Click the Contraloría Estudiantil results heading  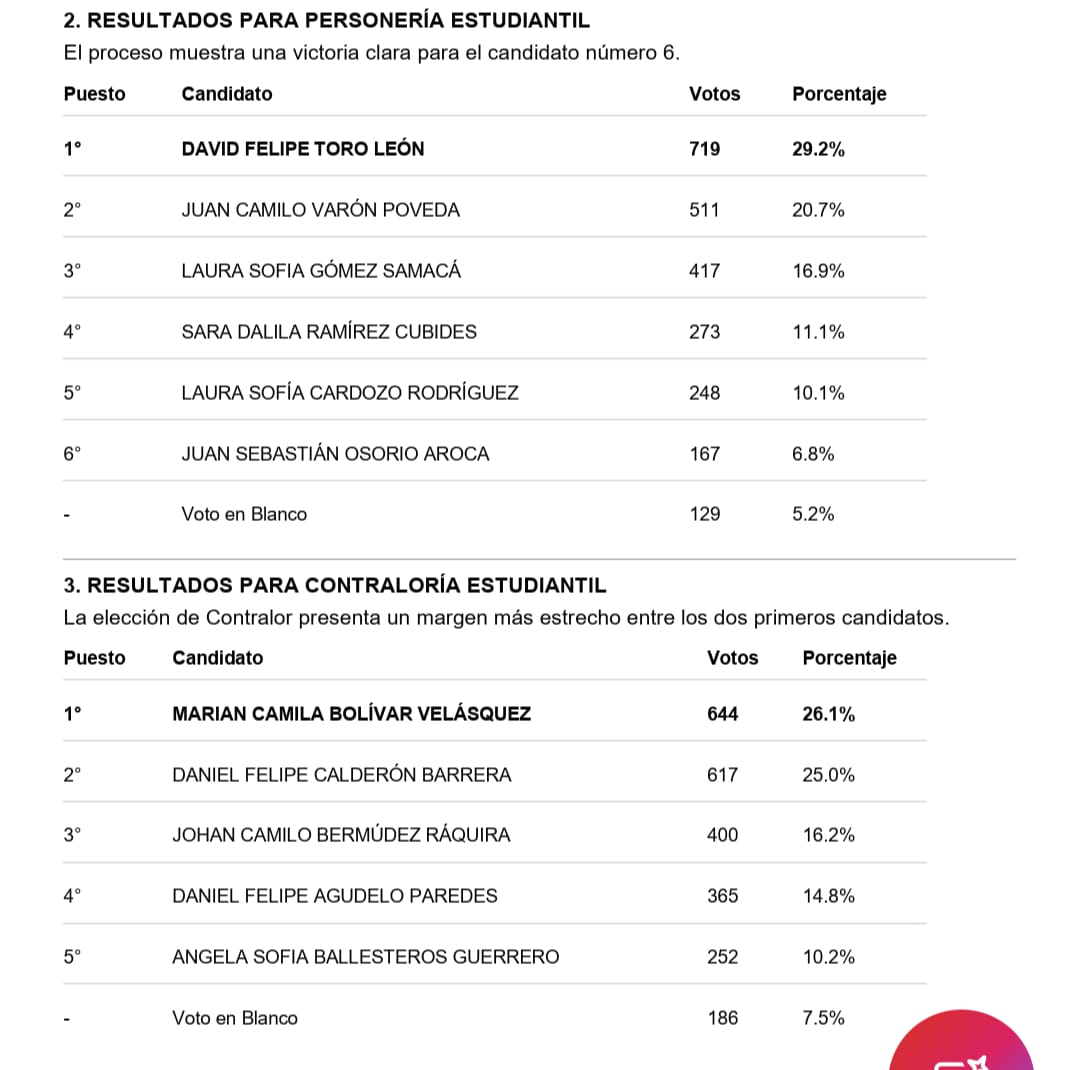point(334,585)
